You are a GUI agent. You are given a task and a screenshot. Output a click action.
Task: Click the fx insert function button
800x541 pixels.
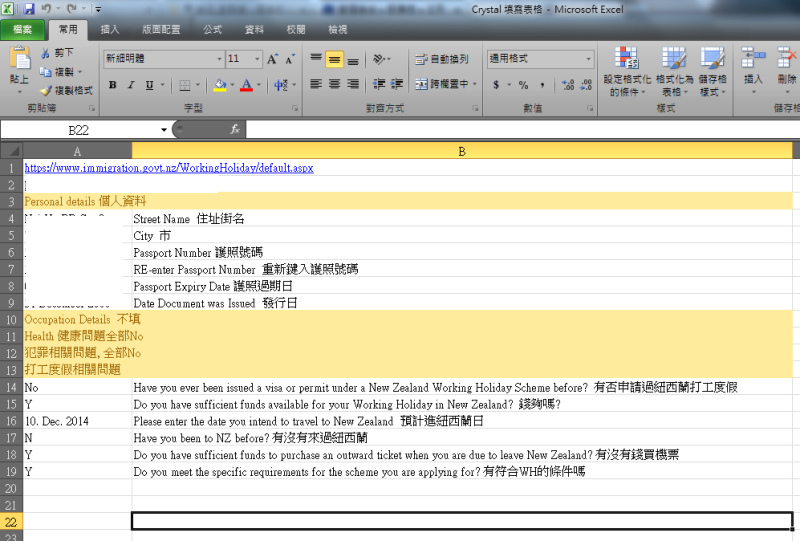tap(235, 130)
